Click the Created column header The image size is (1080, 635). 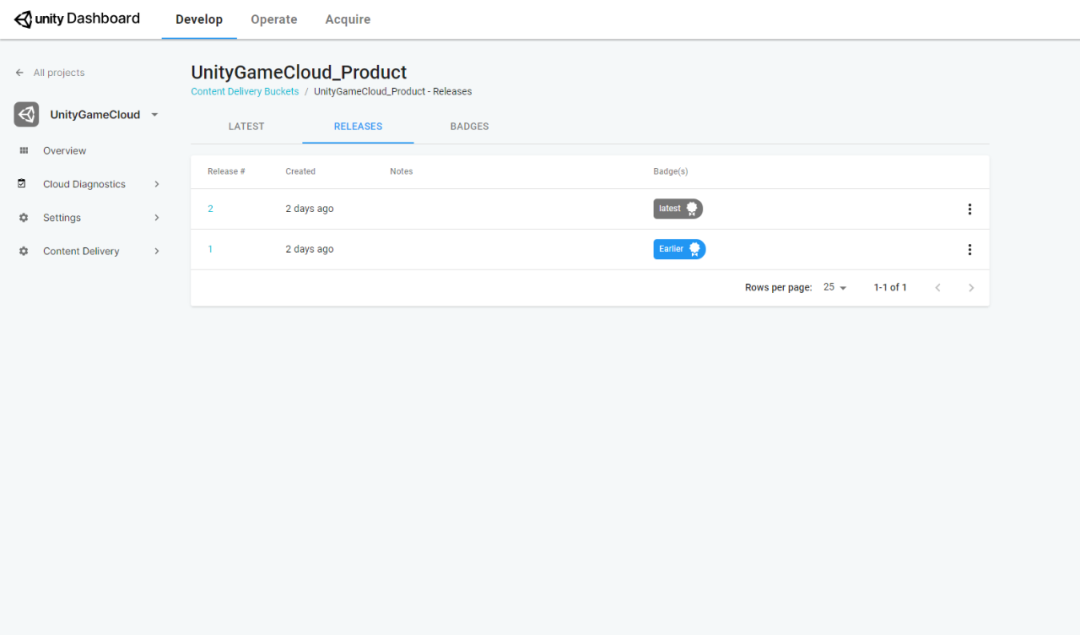[300, 171]
